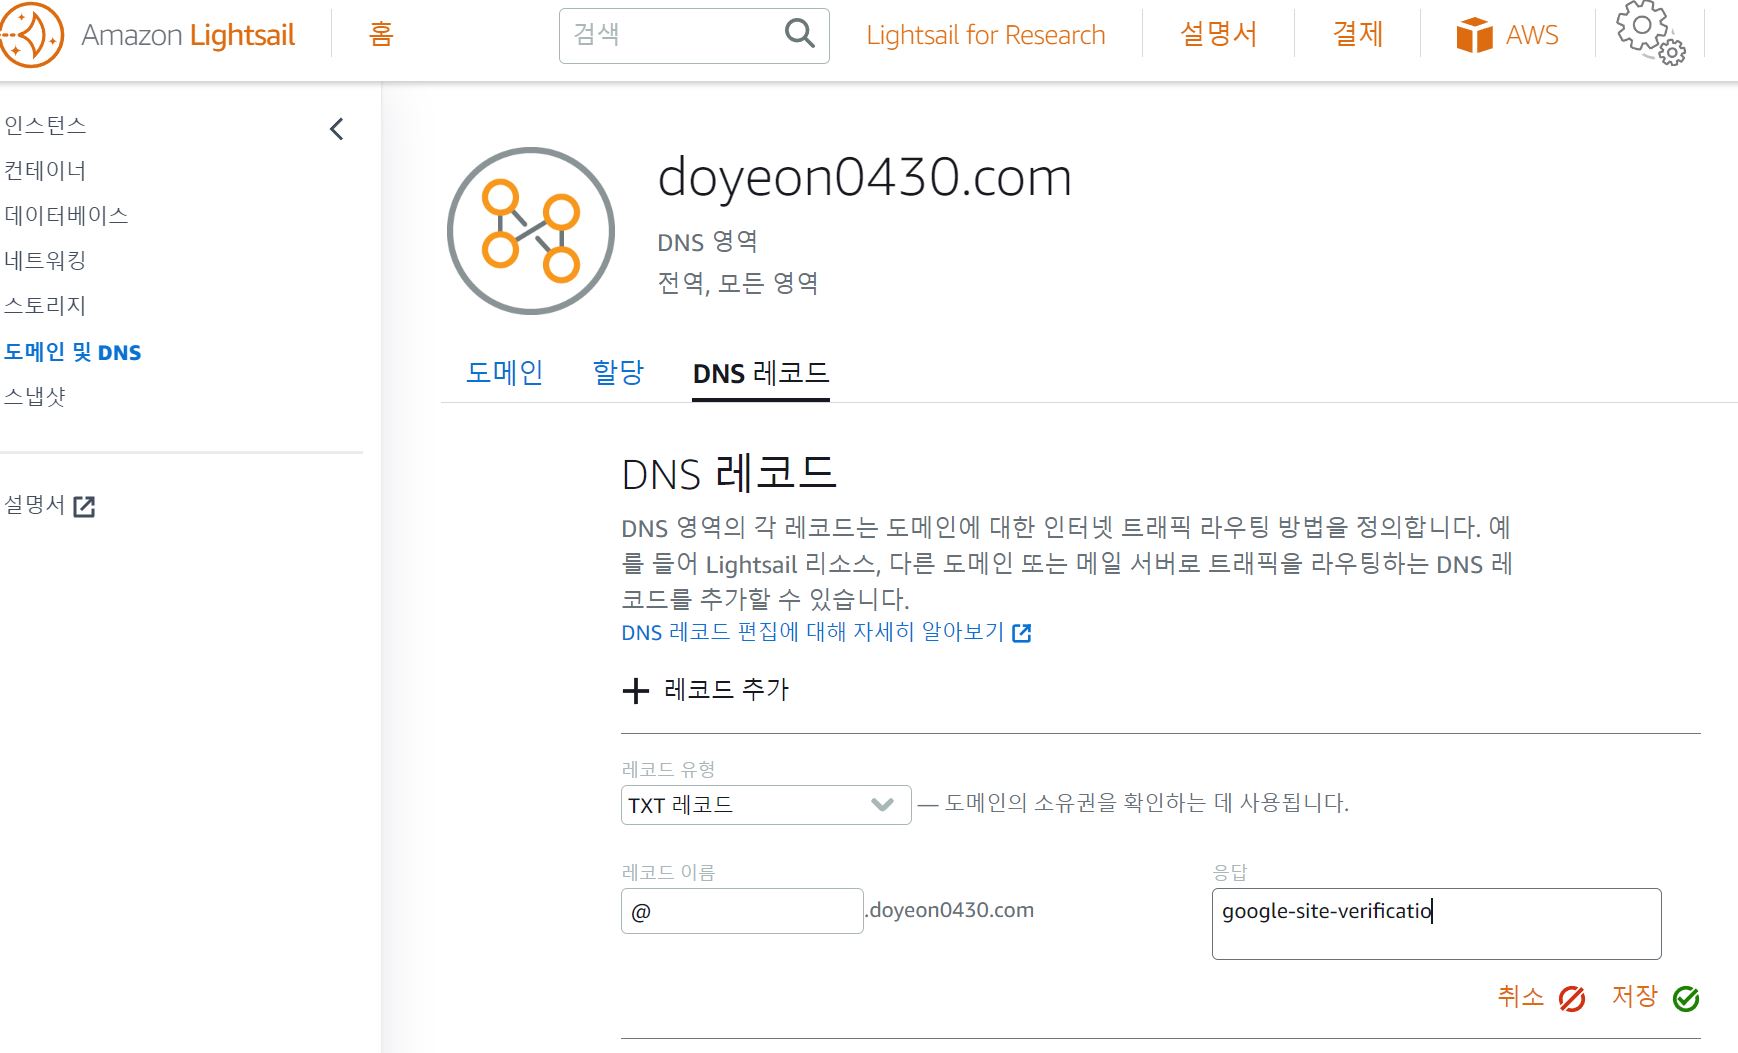Open Lightsail for Research

(x=985, y=35)
